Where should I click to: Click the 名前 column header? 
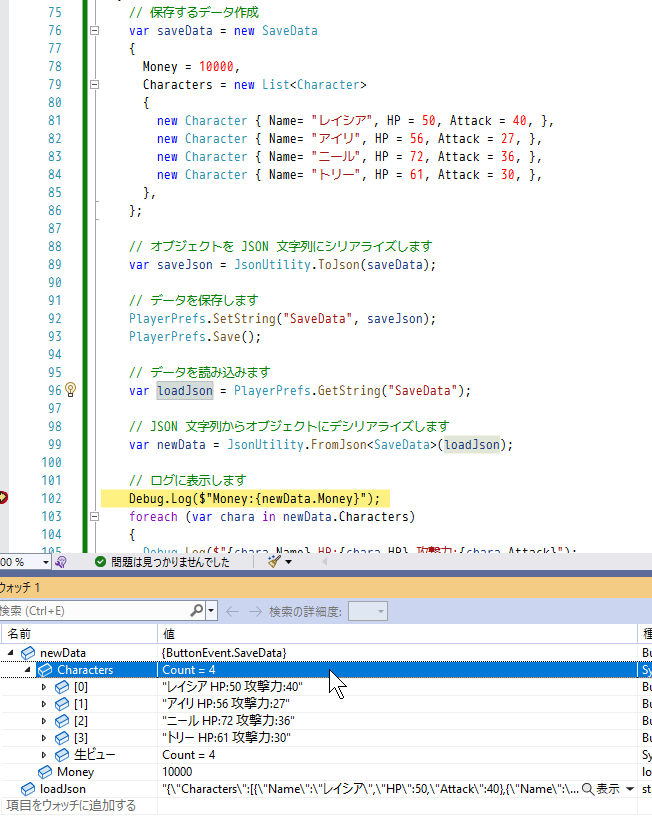(x=79, y=634)
